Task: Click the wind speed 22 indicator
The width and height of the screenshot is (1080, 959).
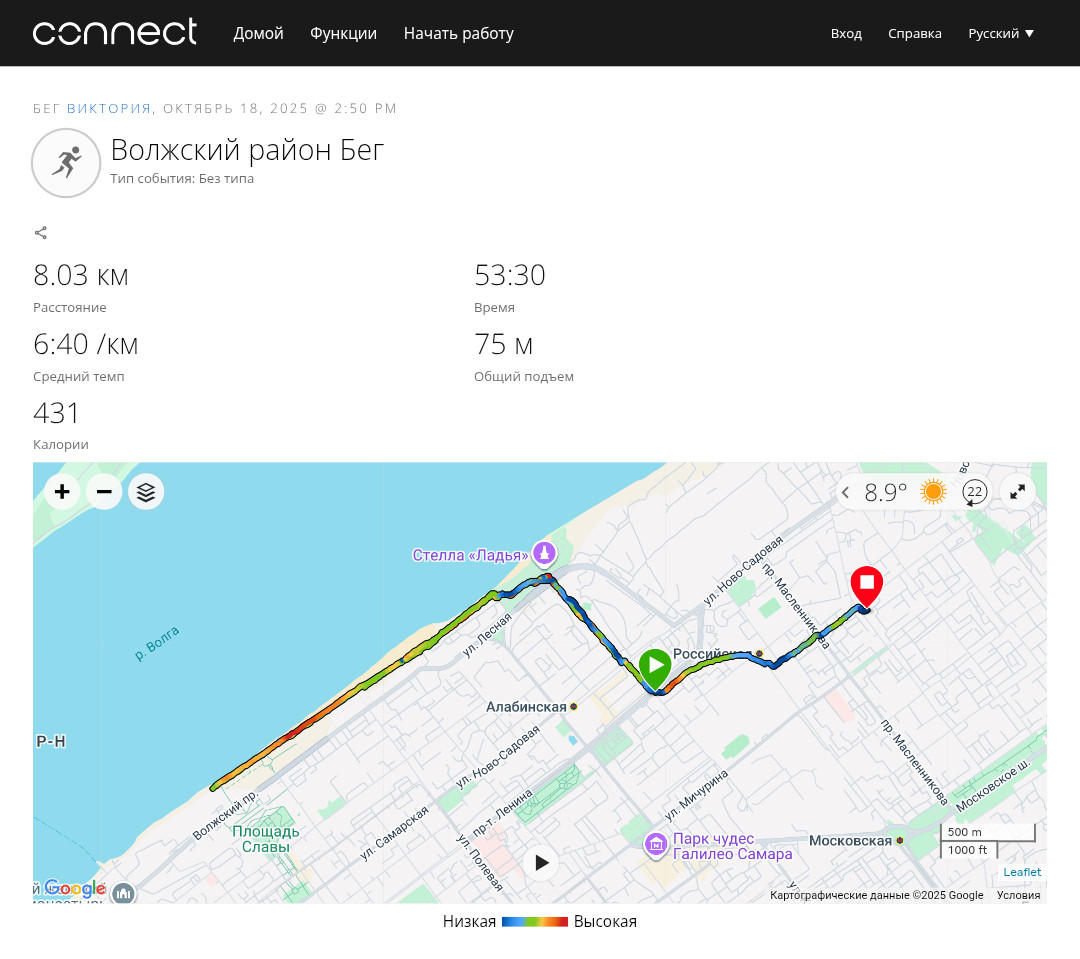Action: pos(974,492)
